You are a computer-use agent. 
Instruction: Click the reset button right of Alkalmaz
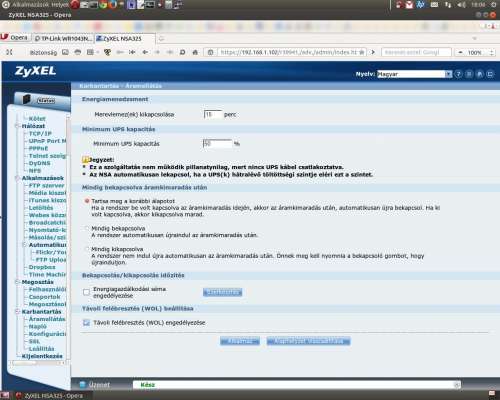point(308,341)
